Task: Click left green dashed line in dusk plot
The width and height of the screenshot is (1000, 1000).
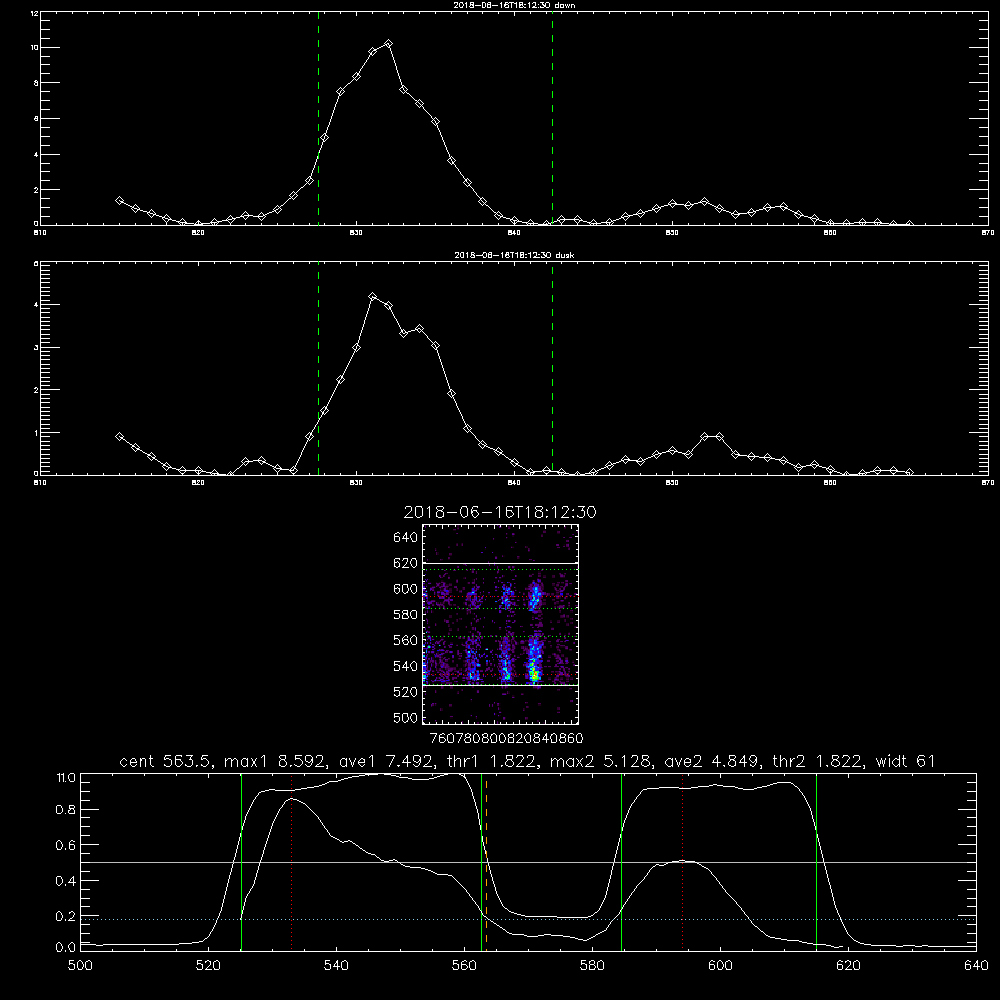Action: click(x=318, y=368)
